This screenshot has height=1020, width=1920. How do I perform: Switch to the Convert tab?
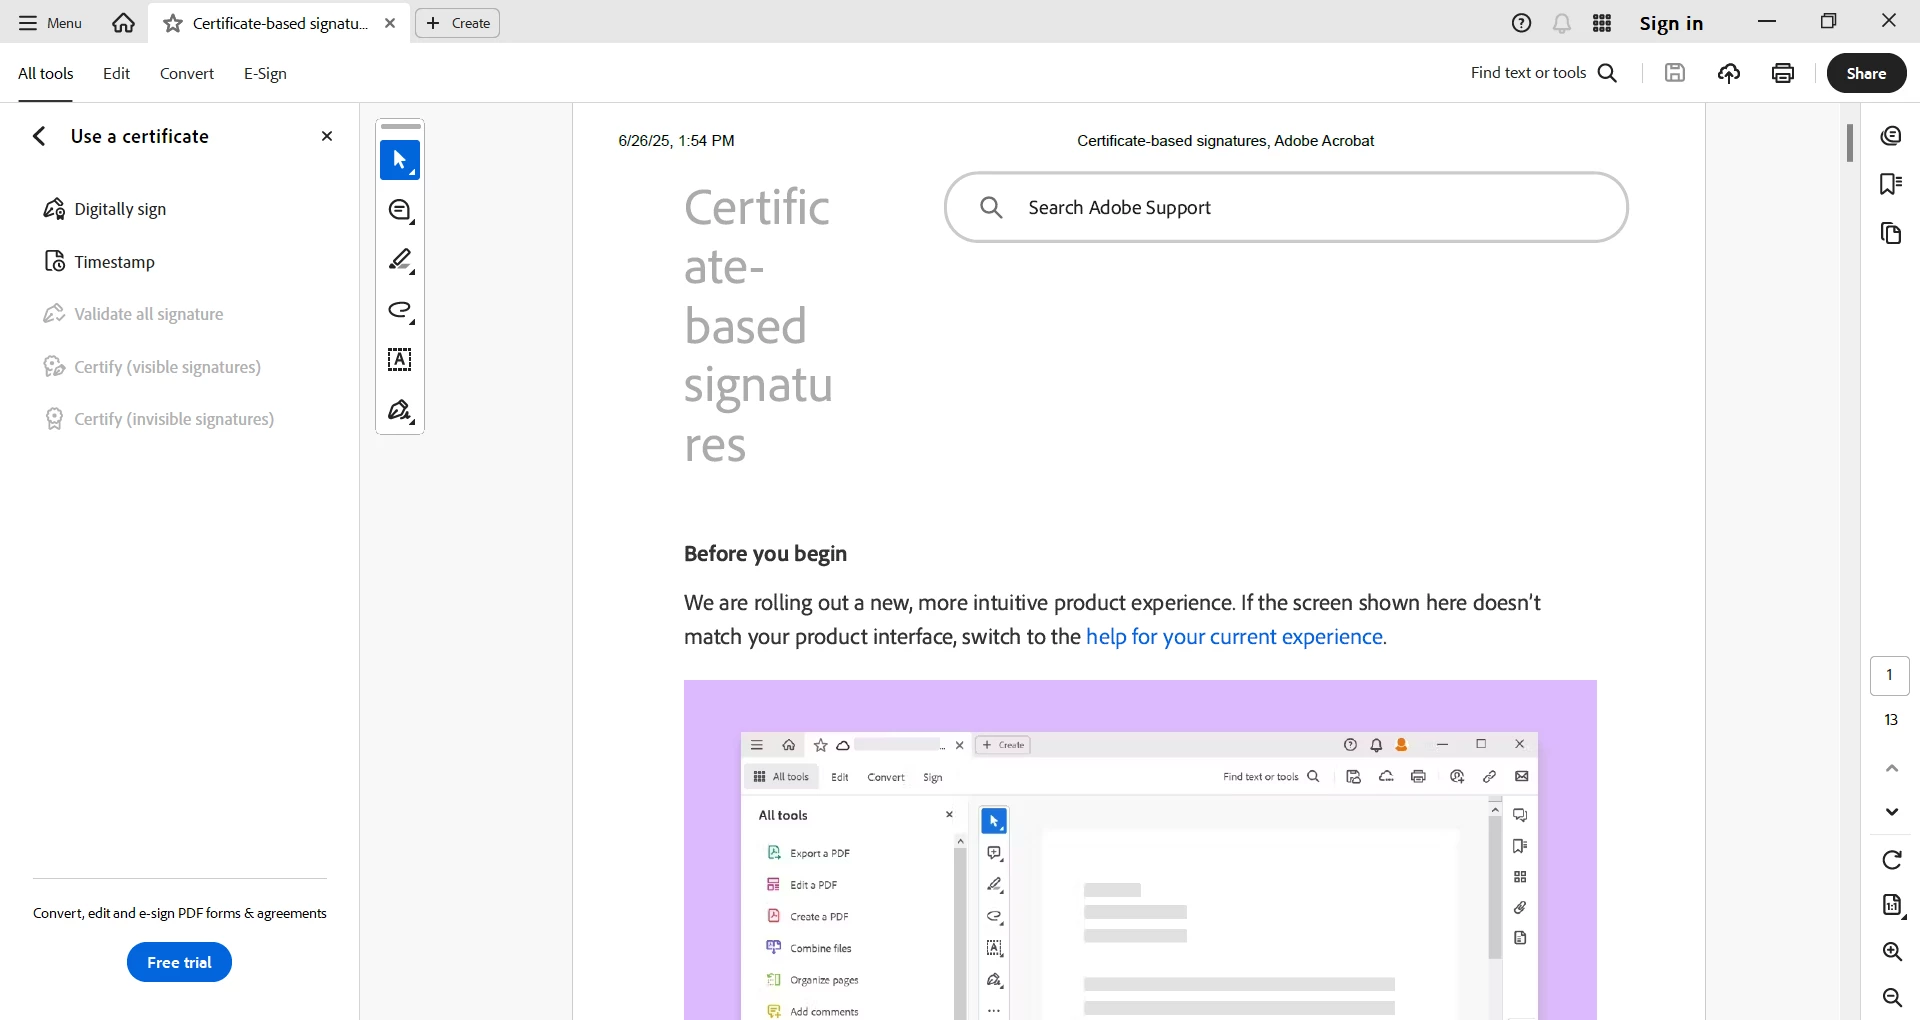187,73
